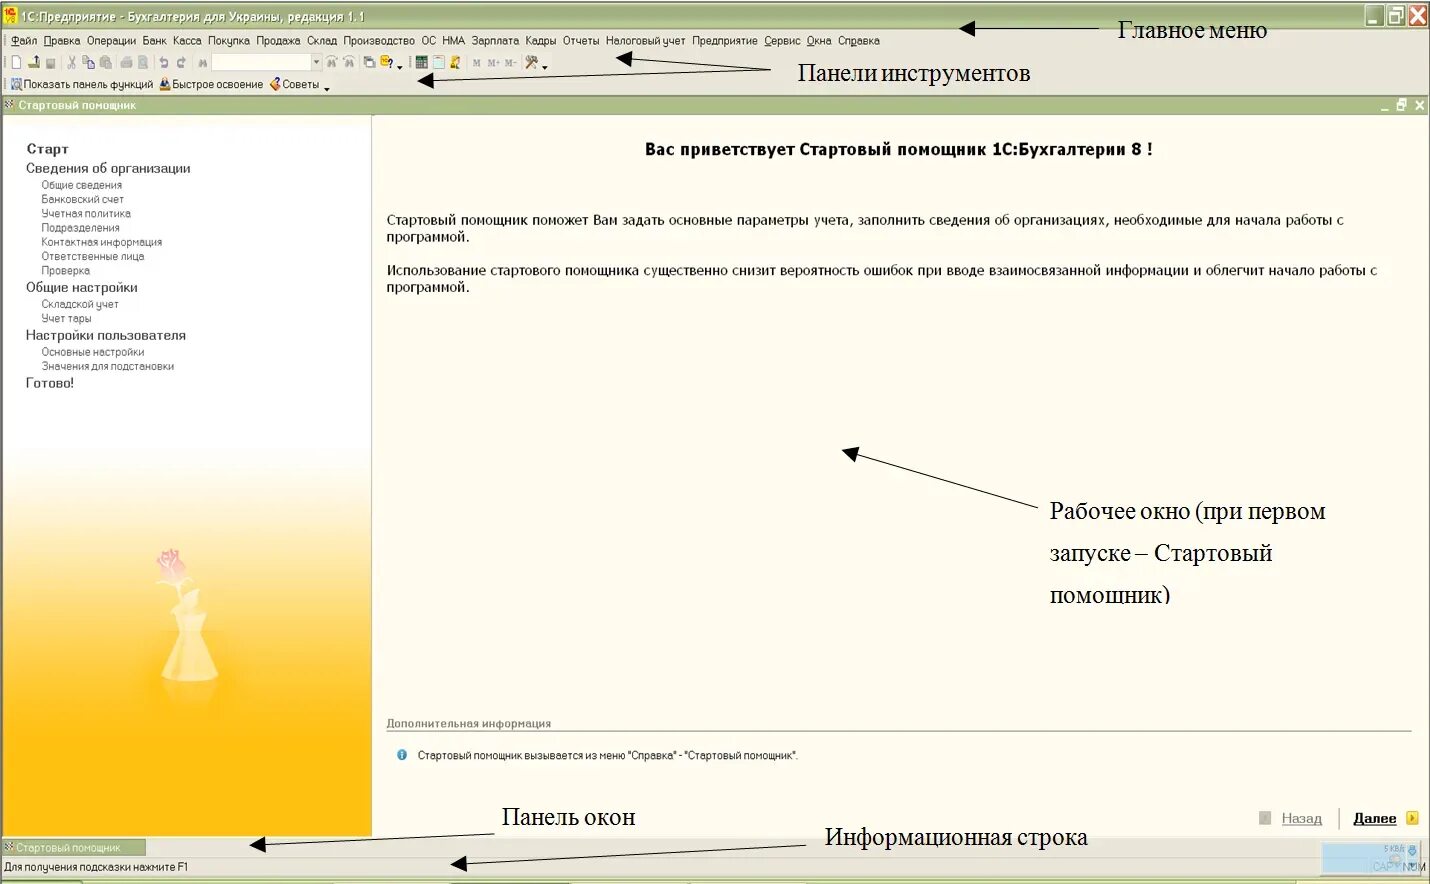Select Основные настройки step
The width and height of the screenshot is (1430, 884).
click(92, 352)
